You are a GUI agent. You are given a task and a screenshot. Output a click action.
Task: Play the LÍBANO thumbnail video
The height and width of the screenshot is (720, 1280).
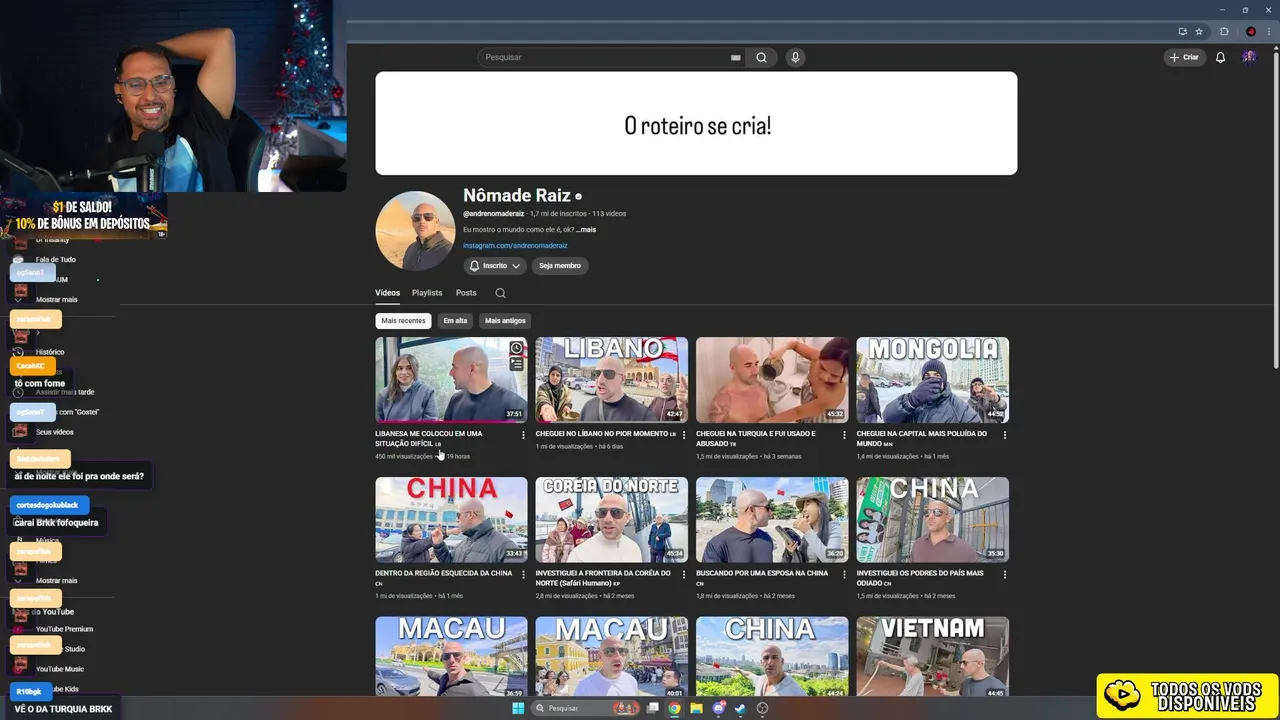[x=611, y=380]
